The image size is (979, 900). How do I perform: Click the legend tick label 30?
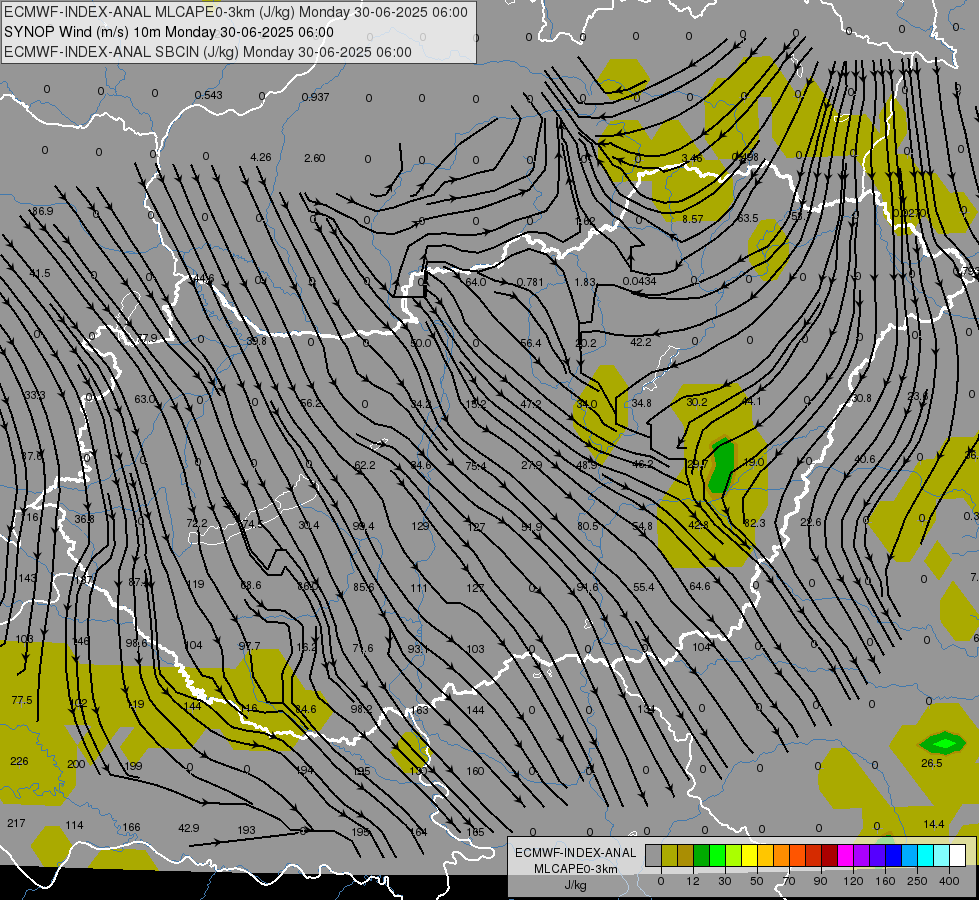[724, 881]
